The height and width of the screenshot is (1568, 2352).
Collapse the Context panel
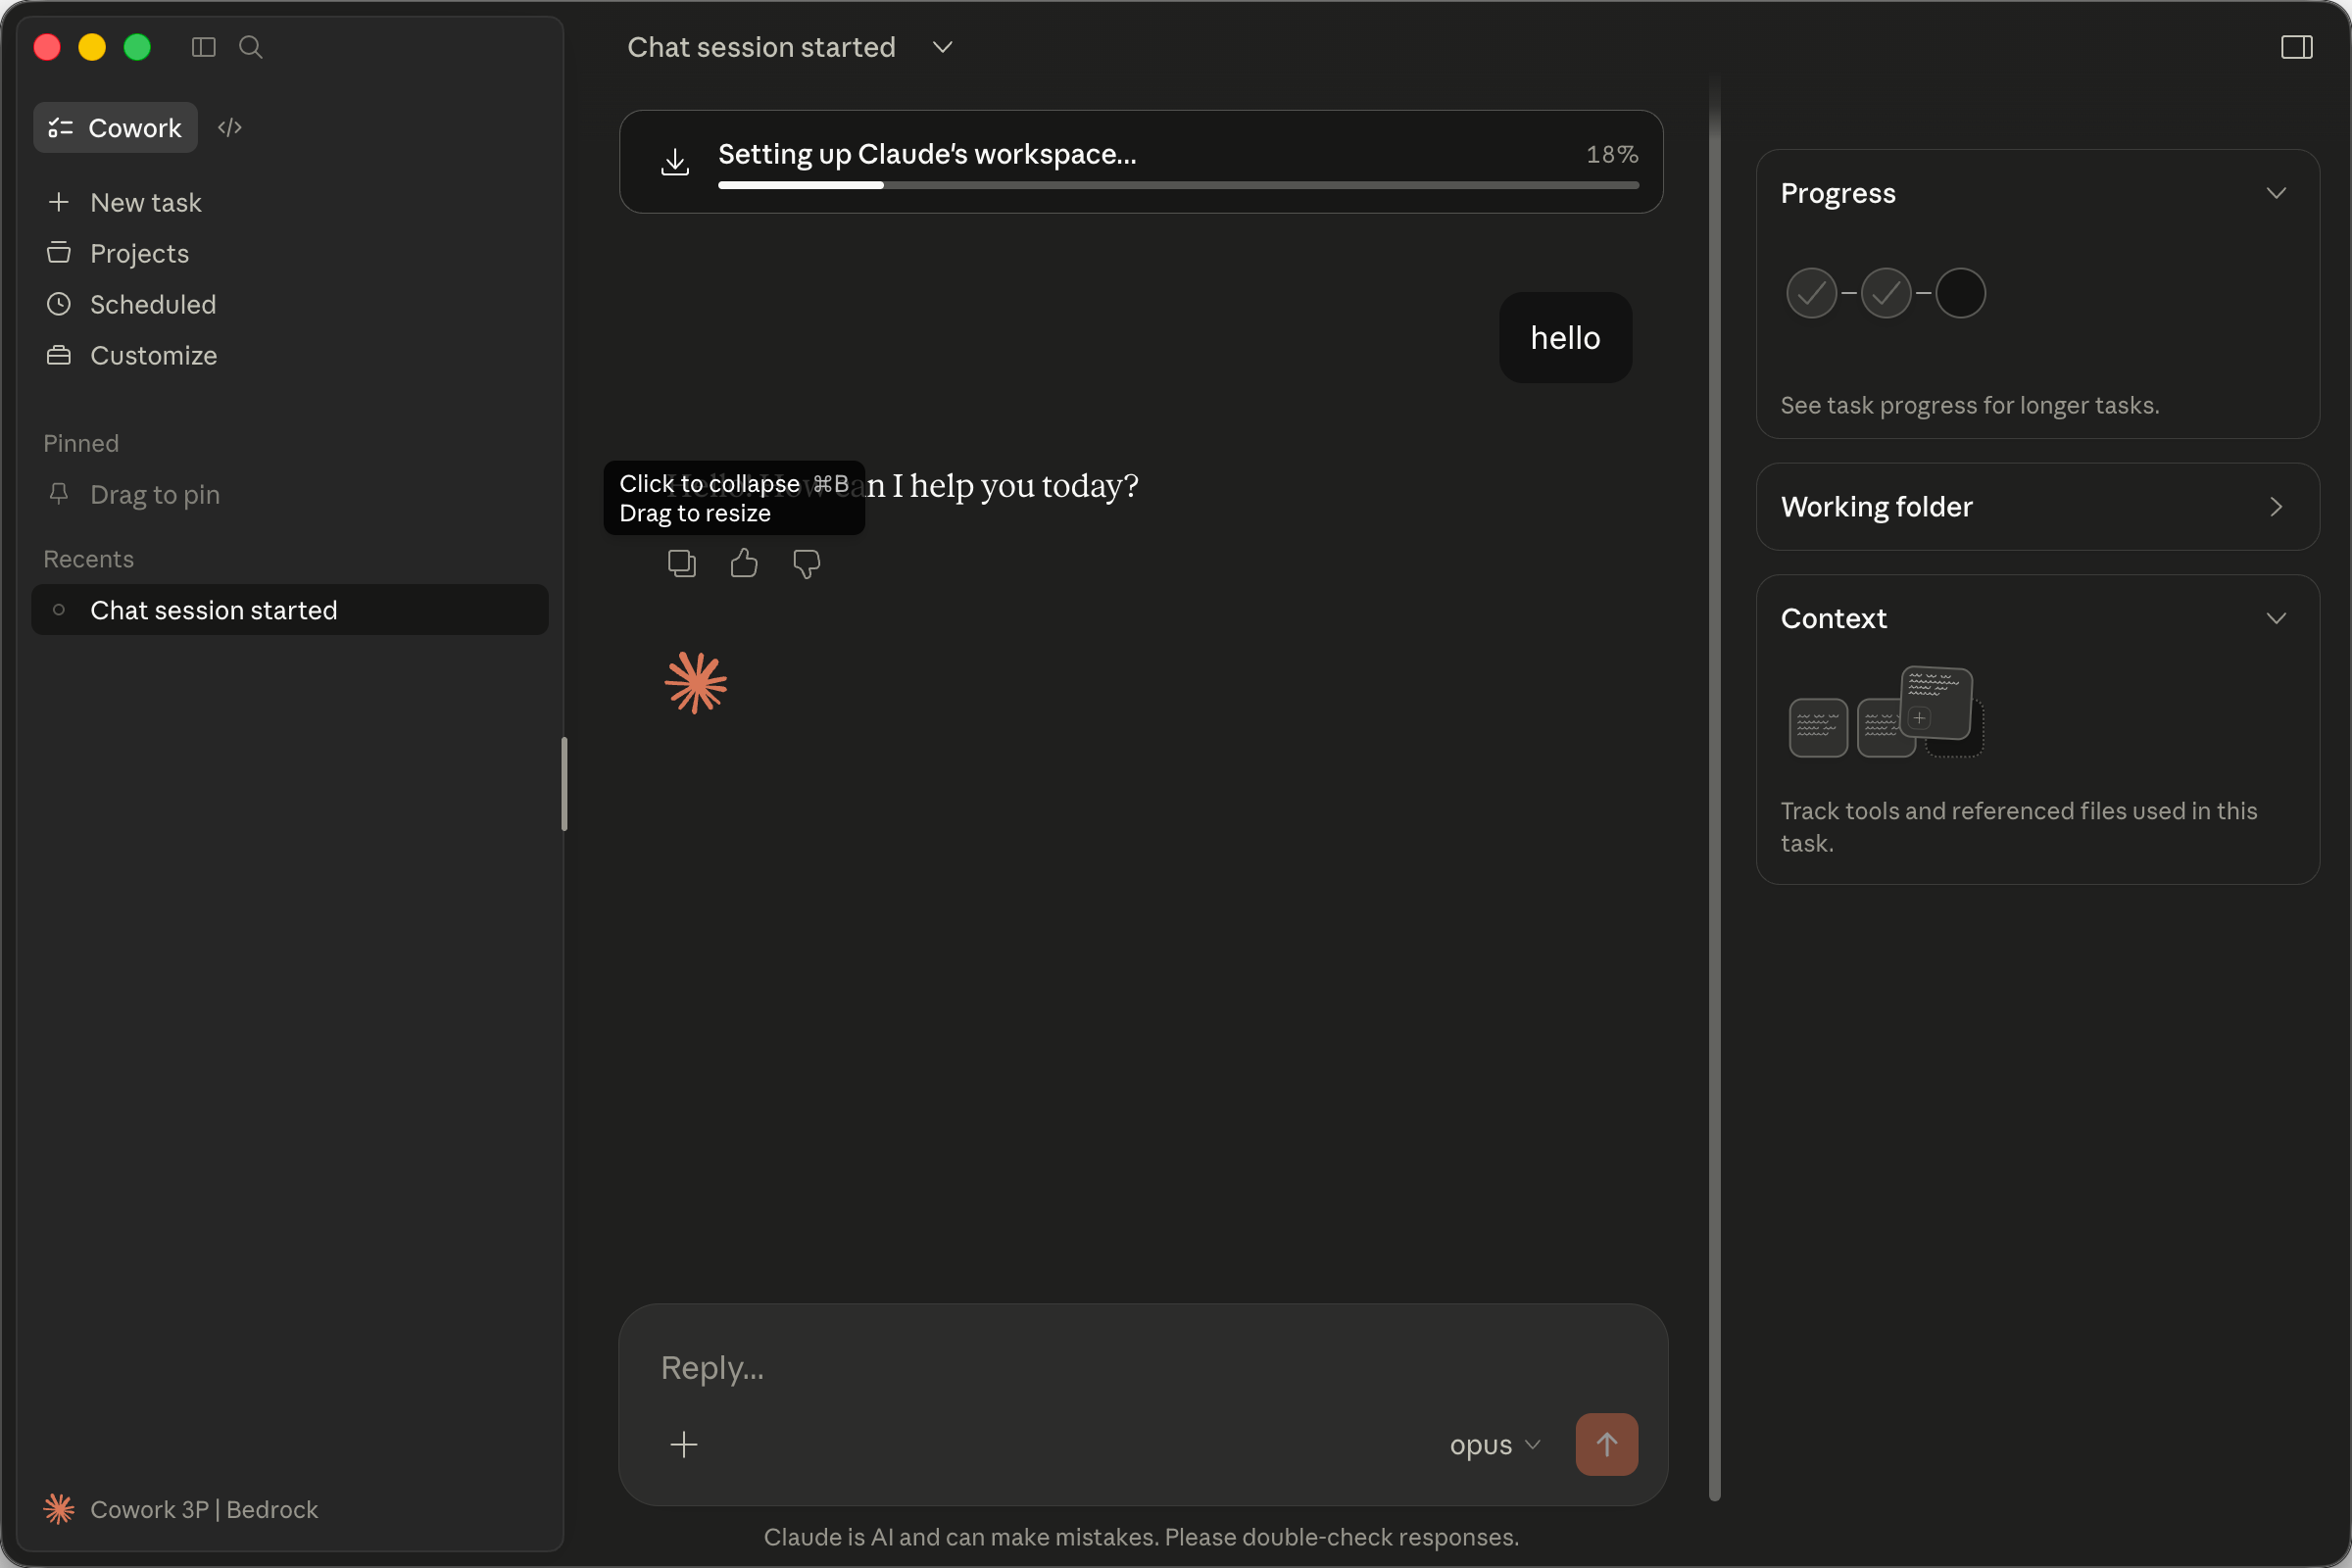click(x=2276, y=618)
